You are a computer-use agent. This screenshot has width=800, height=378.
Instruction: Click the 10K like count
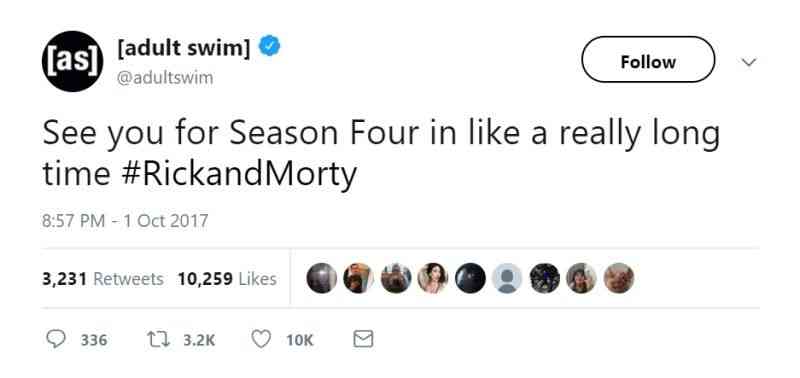[x=299, y=340]
